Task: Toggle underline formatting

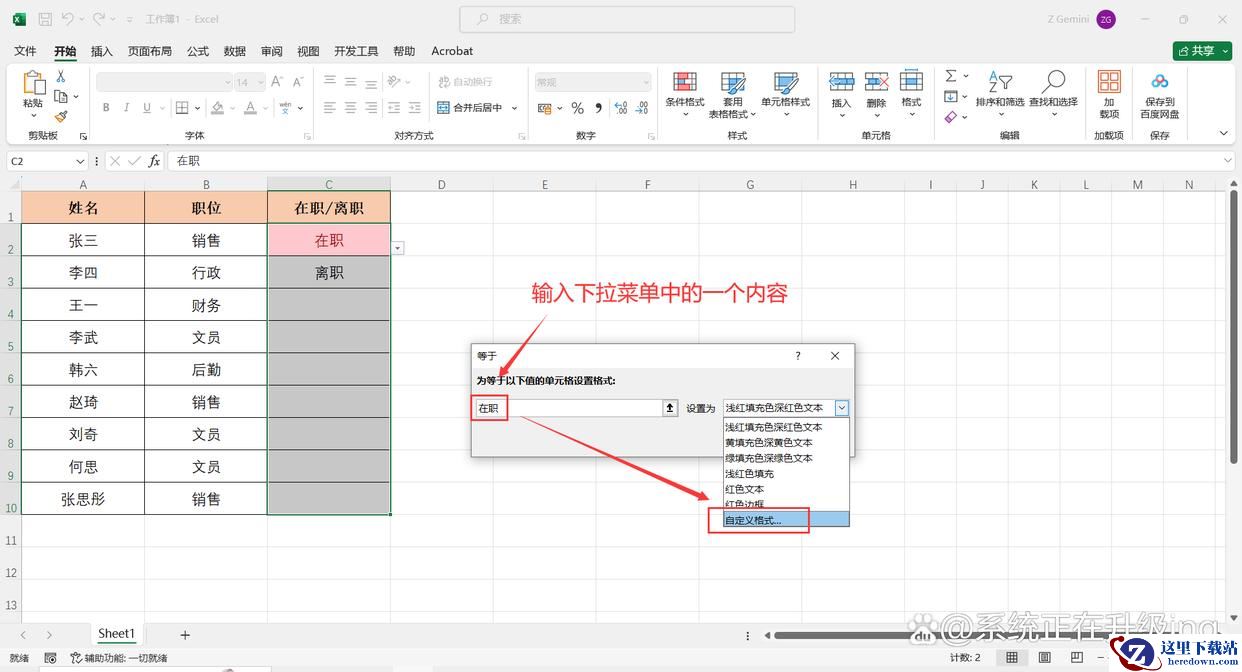Action: (x=147, y=108)
